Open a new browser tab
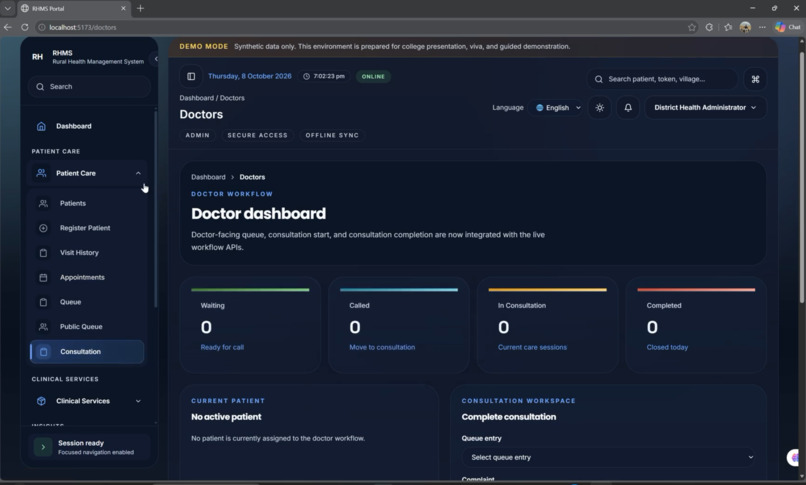Screen dimensions: 806x485 (140, 8)
